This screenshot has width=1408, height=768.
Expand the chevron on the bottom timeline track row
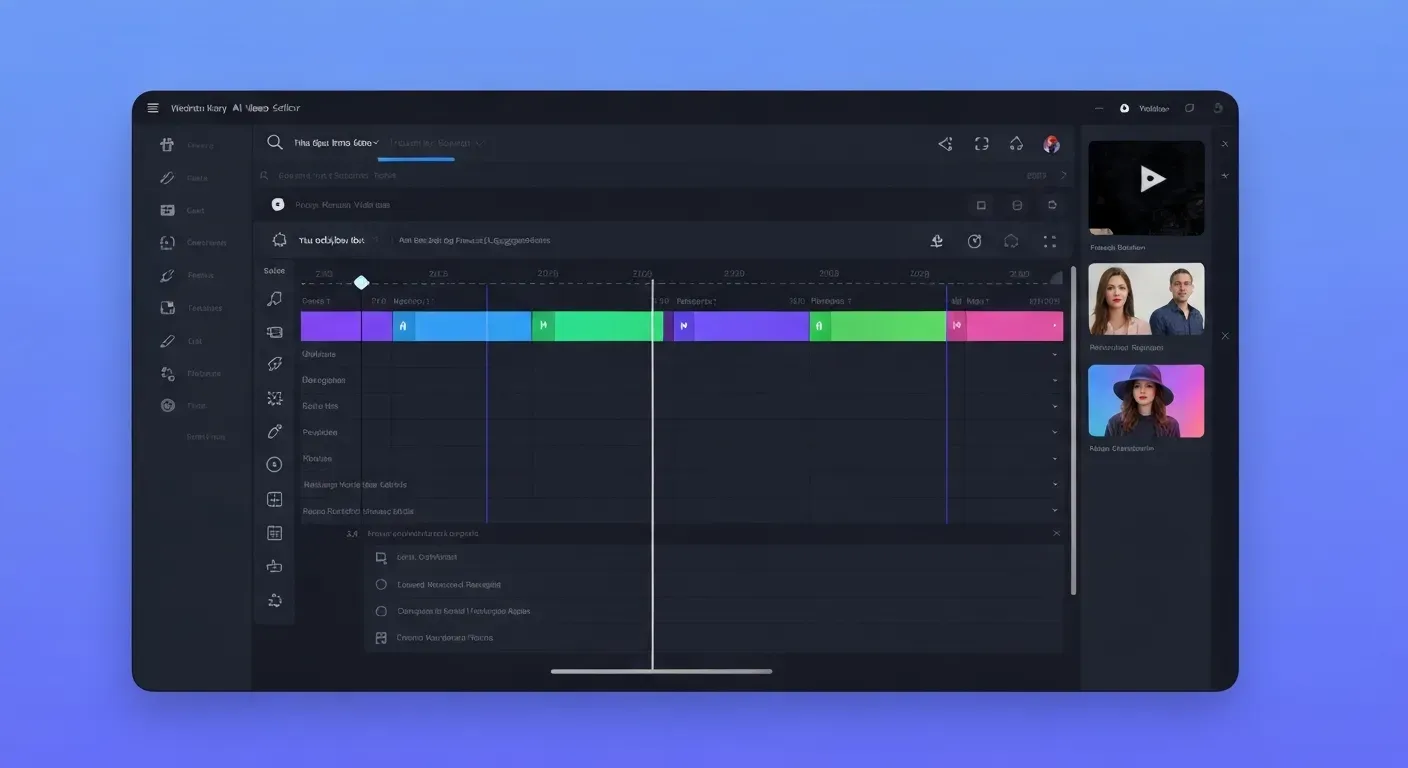(x=1055, y=510)
